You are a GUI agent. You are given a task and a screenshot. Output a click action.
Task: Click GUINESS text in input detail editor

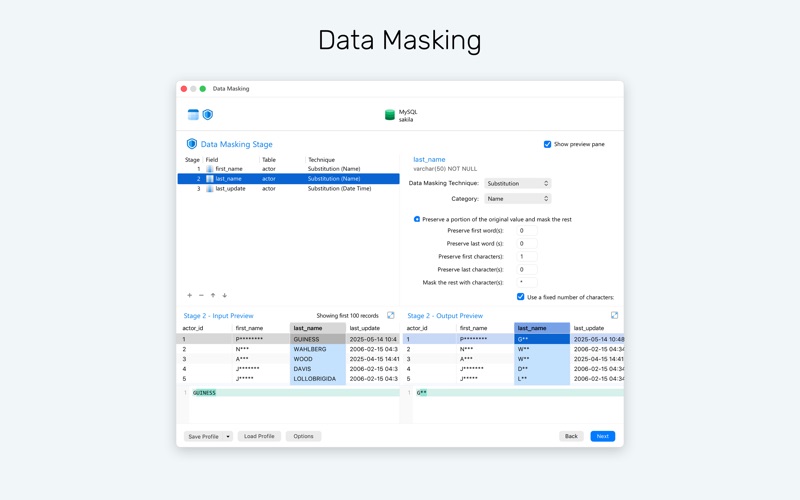coord(204,393)
